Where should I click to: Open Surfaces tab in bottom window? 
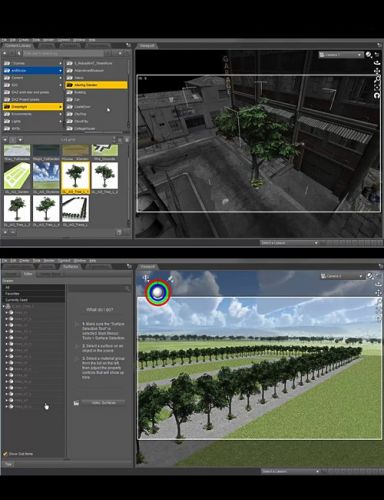70,267
